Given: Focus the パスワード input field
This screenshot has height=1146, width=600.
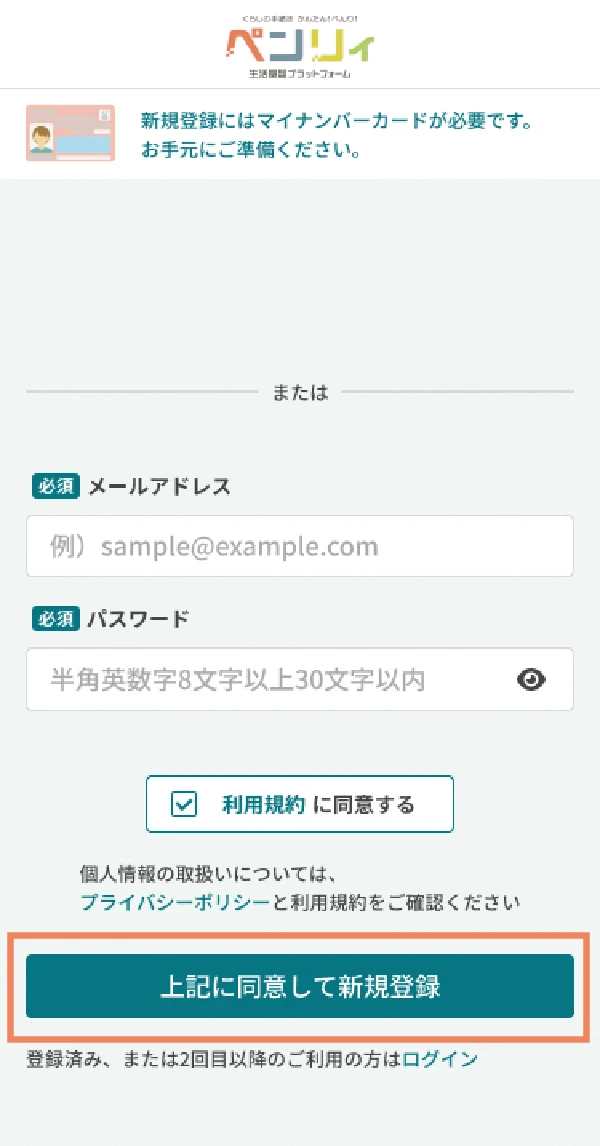Looking at the screenshot, I should coord(270,680).
